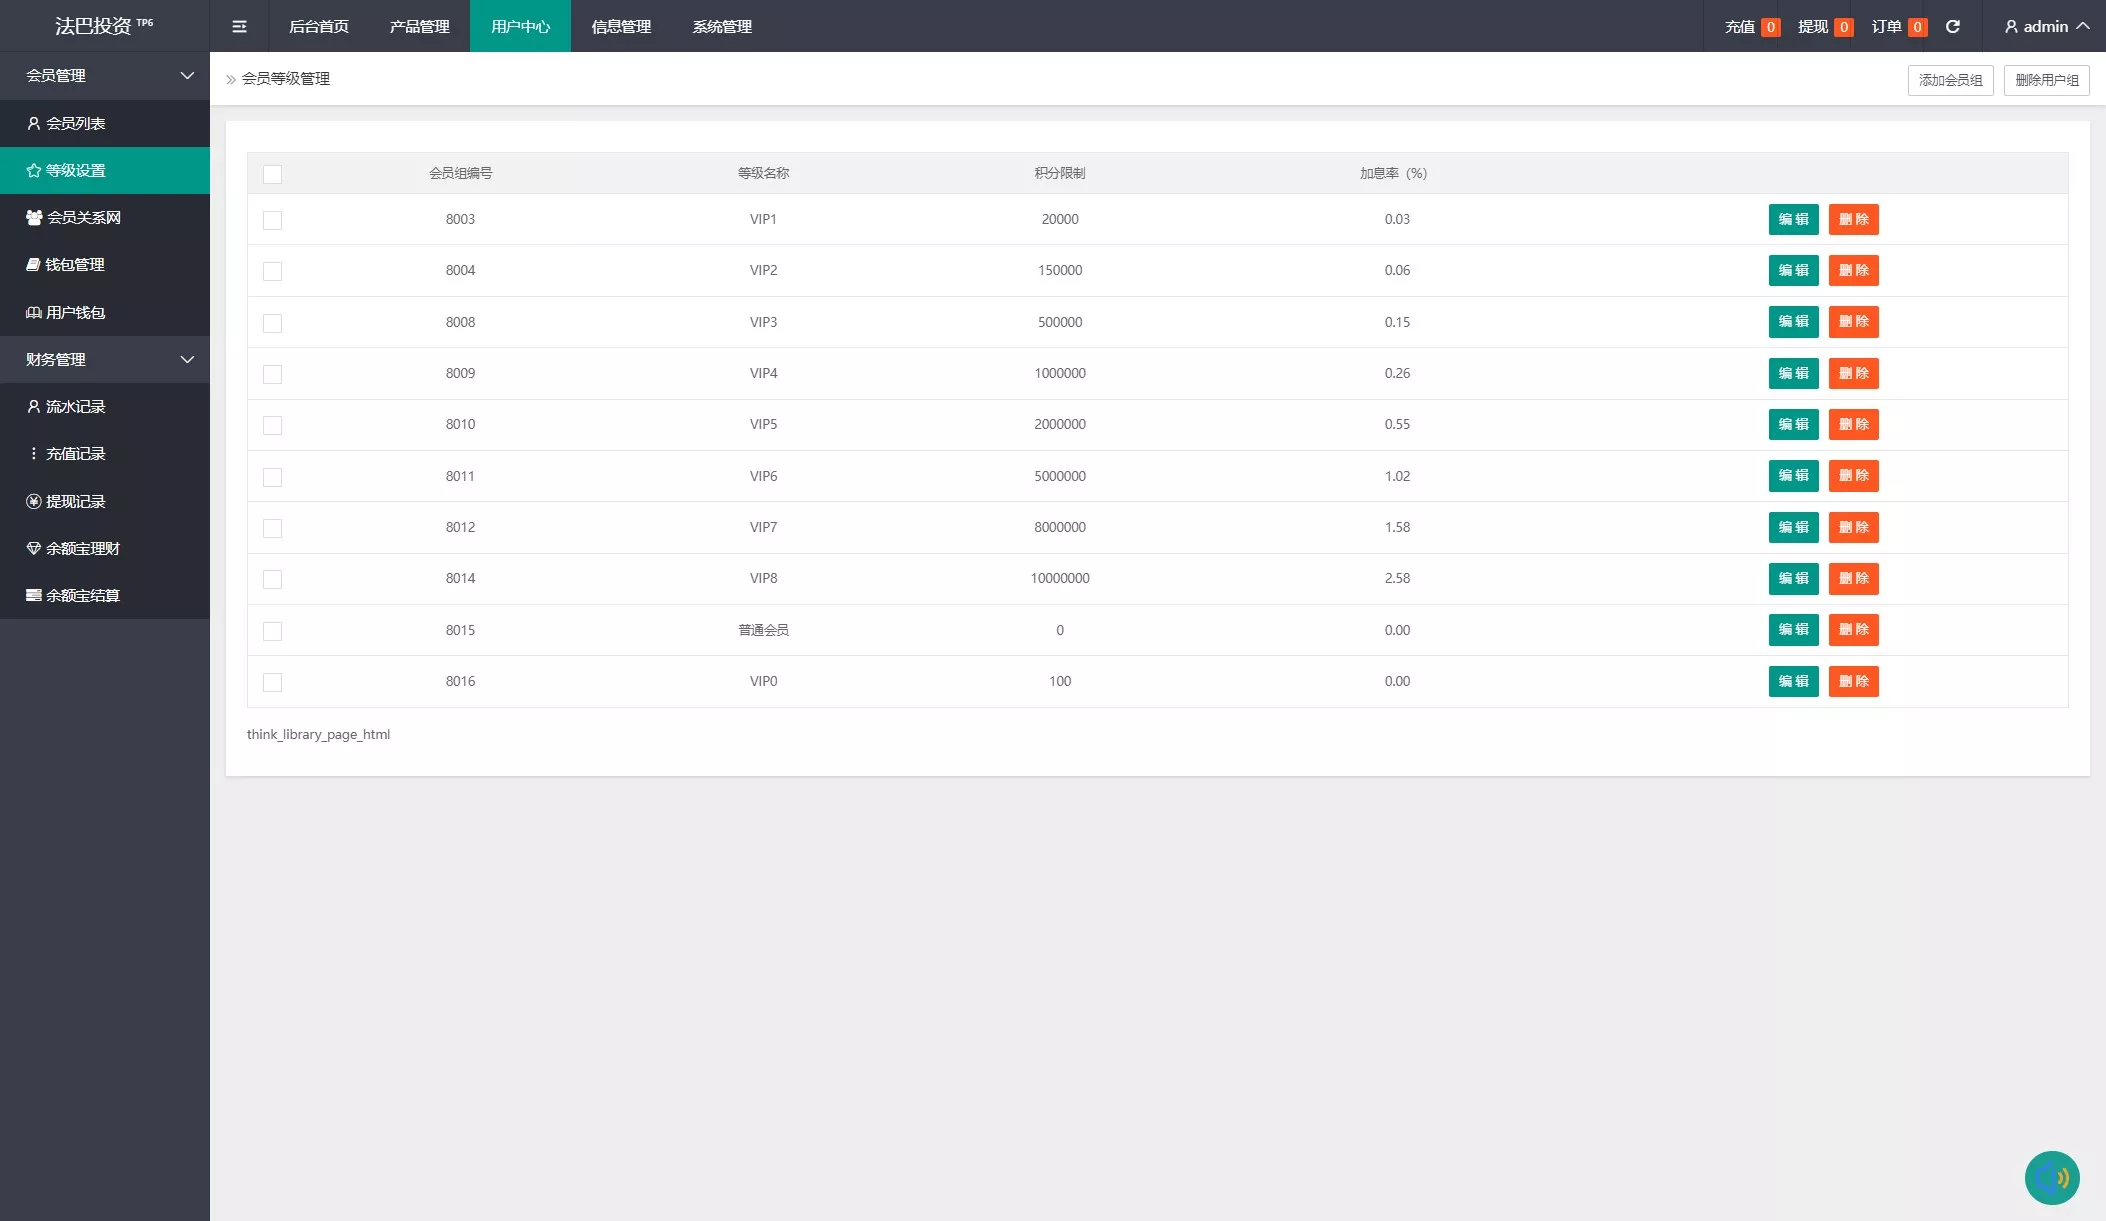Screen dimensions: 2106x1221
Task: Click the 添加会员组 button
Action: point(1950,80)
